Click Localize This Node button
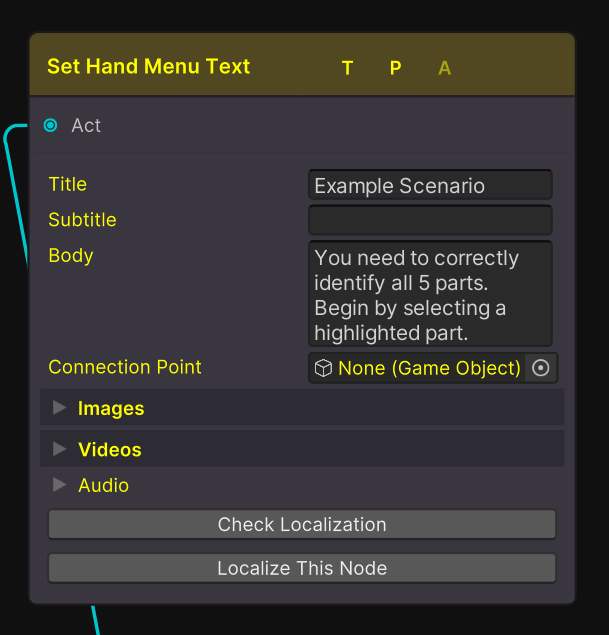Screen dimensions: 609x635 coord(302,568)
